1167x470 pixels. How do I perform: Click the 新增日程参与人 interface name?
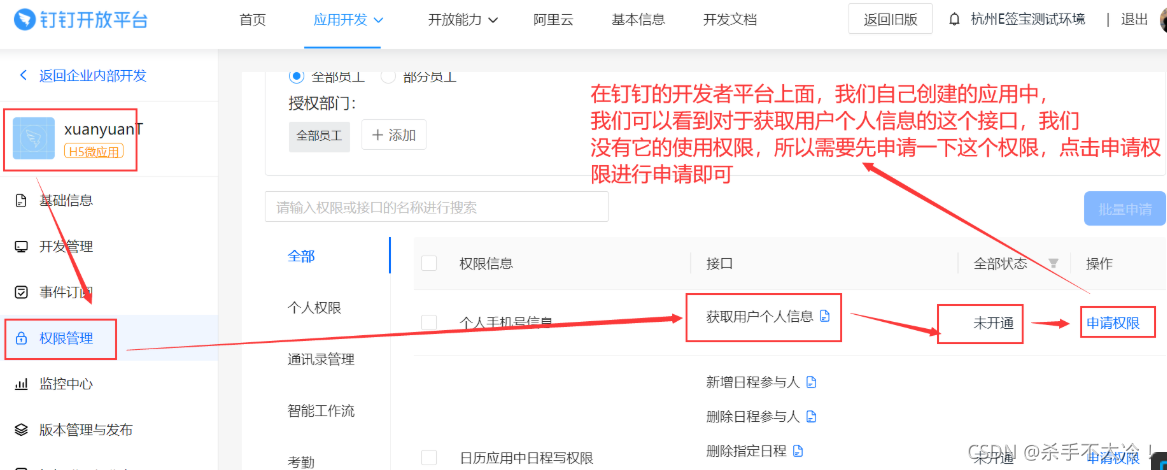click(x=752, y=382)
